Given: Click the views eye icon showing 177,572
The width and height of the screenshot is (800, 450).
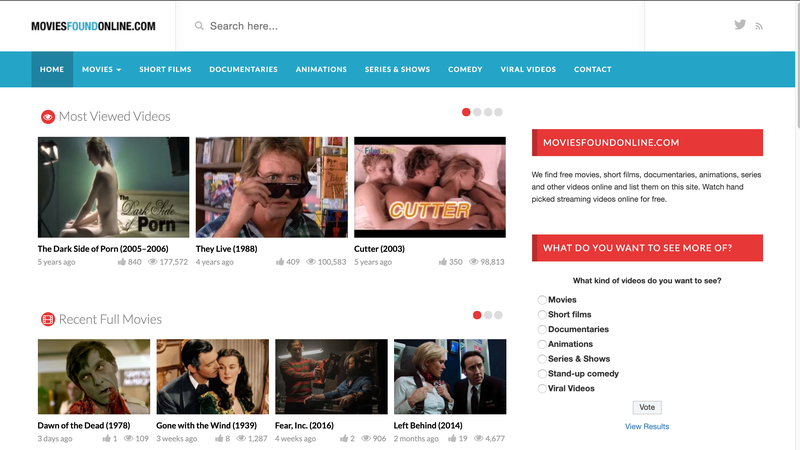Looking at the screenshot, I should [153, 262].
